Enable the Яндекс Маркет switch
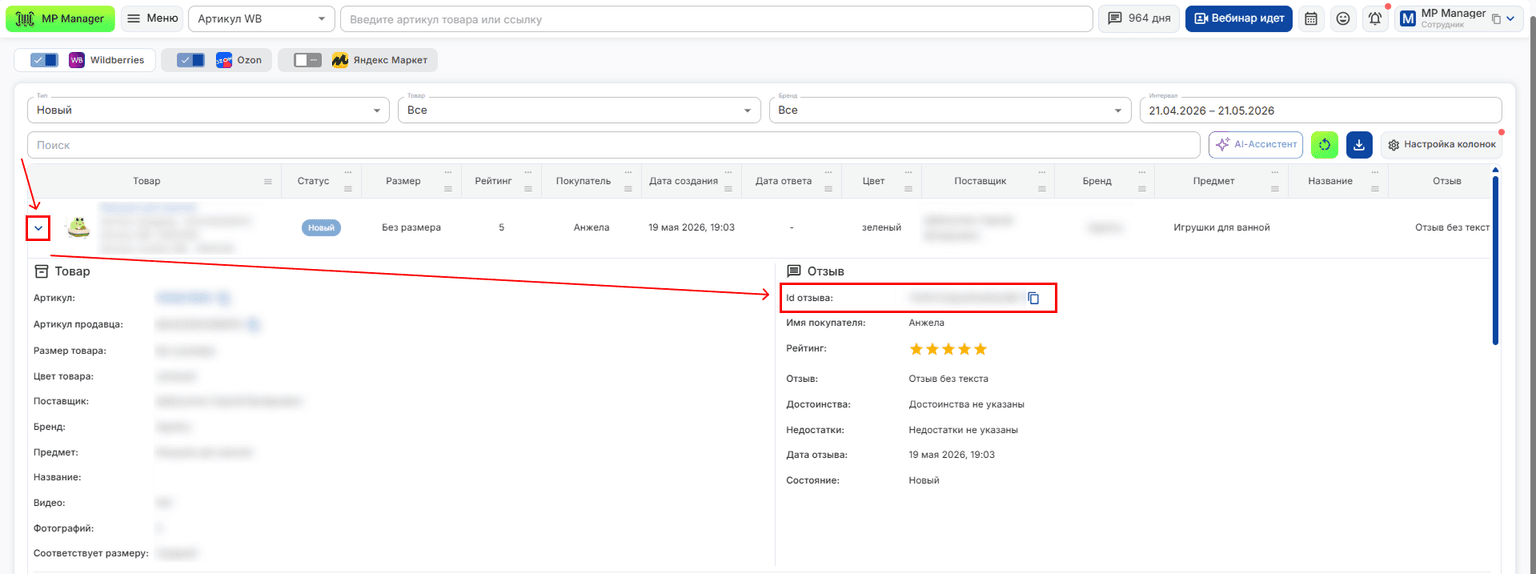Viewport: 1536px width, 574px height. (x=308, y=60)
